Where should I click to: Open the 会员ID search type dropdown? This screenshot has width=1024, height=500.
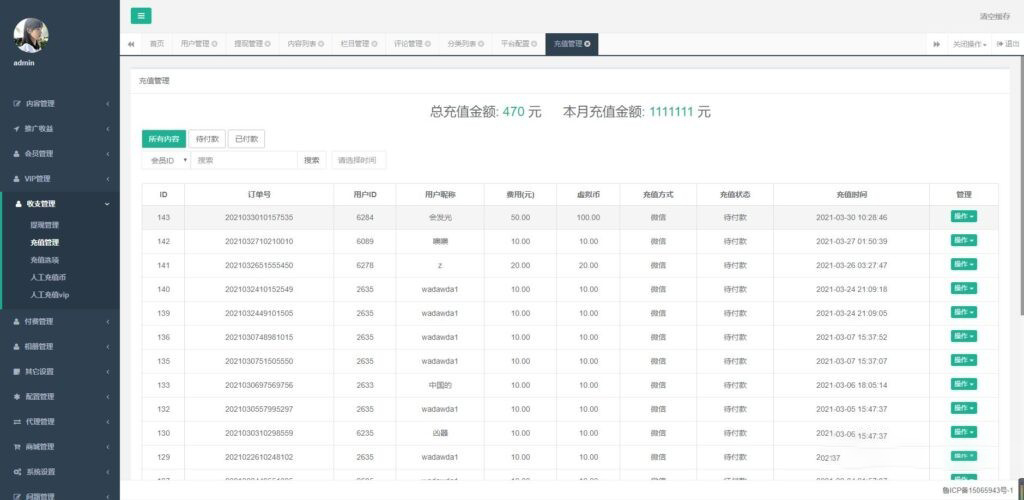point(165,160)
